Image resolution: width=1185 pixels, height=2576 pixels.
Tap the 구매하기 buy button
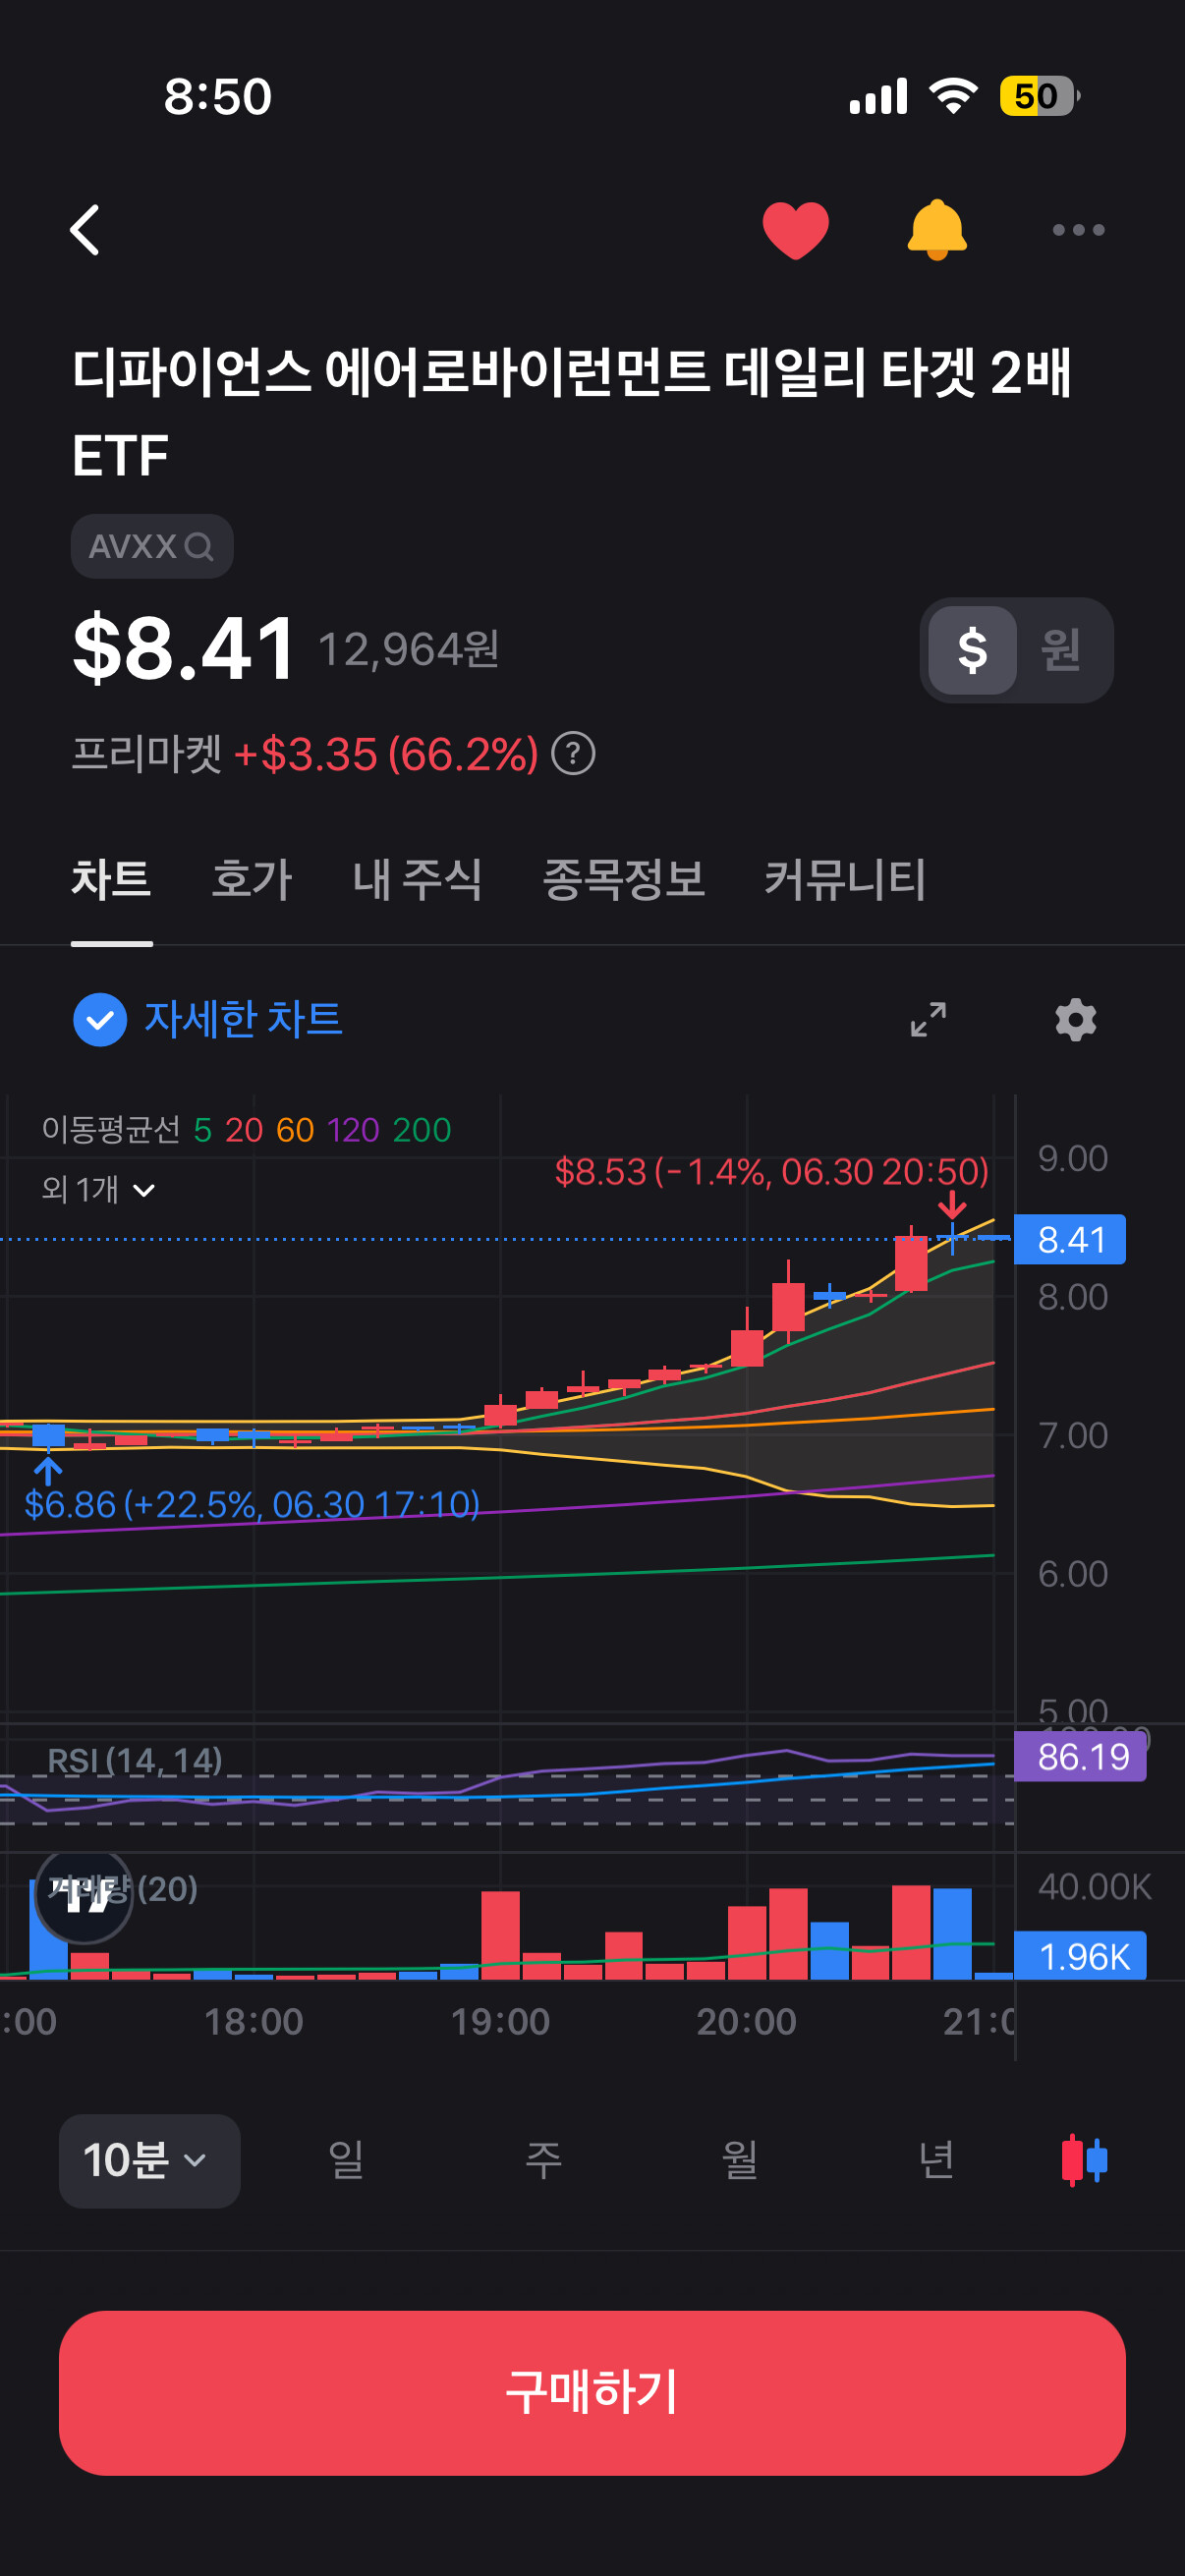(x=592, y=2392)
